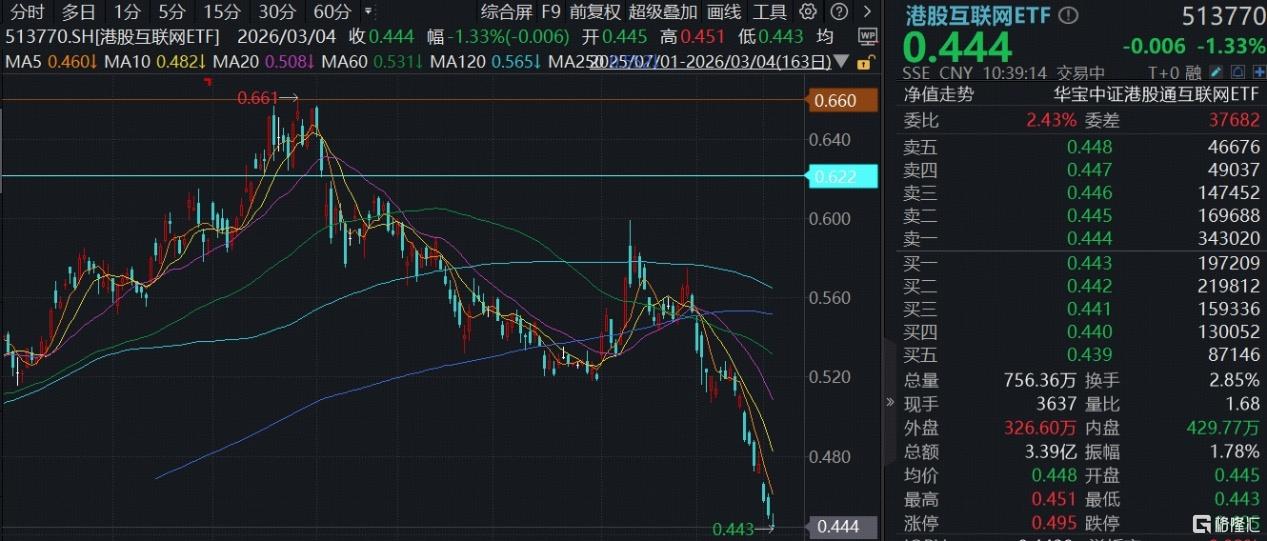
Task: Expand more period options dropdown after 60分
Action: click(369, 13)
